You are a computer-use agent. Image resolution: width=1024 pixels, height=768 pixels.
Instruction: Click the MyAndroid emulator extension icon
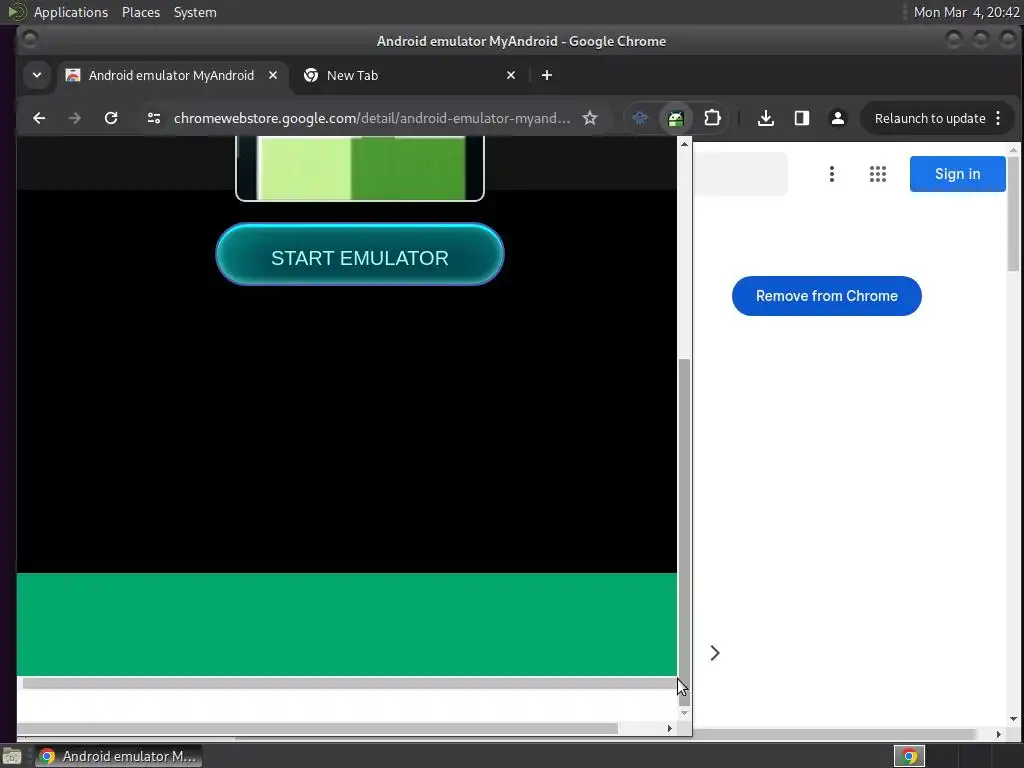(x=676, y=118)
